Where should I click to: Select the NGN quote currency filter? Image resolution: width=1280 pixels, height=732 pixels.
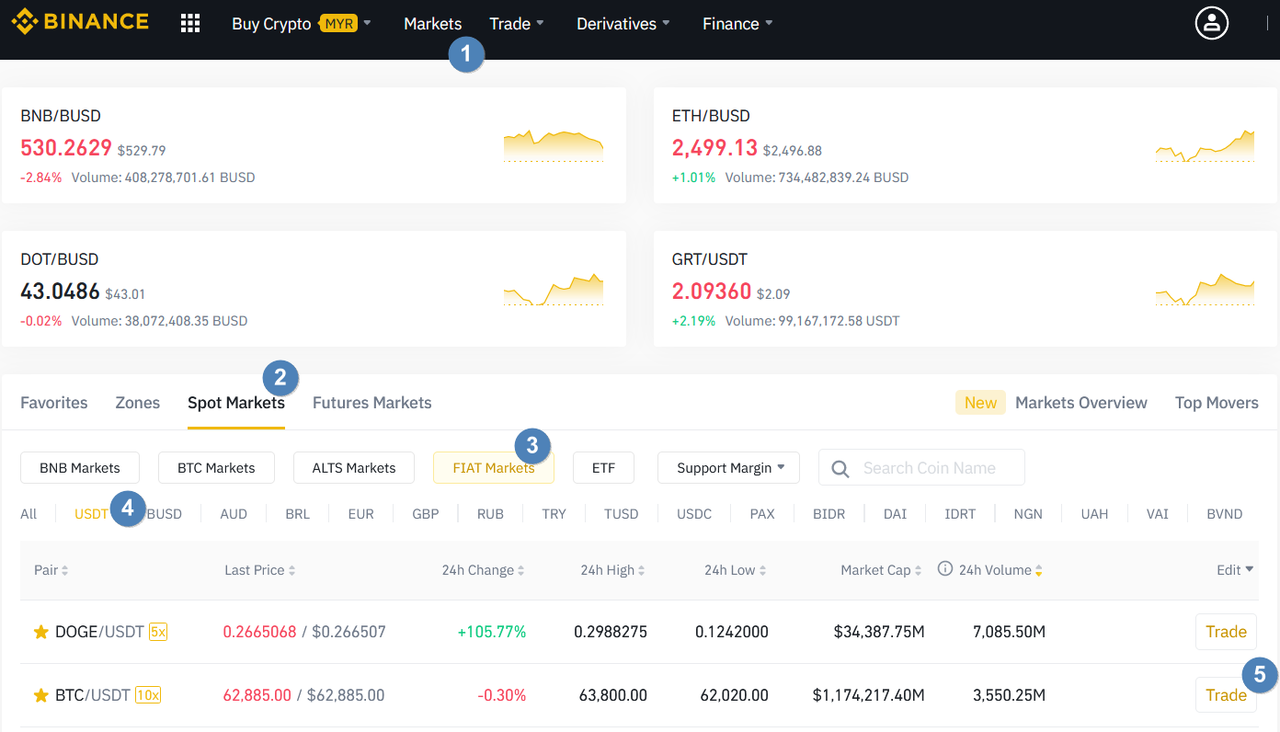point(1028,514)
